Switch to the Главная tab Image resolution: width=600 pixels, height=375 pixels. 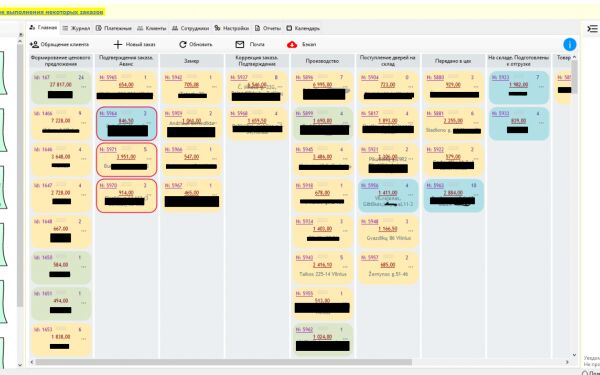coord(43,28)
